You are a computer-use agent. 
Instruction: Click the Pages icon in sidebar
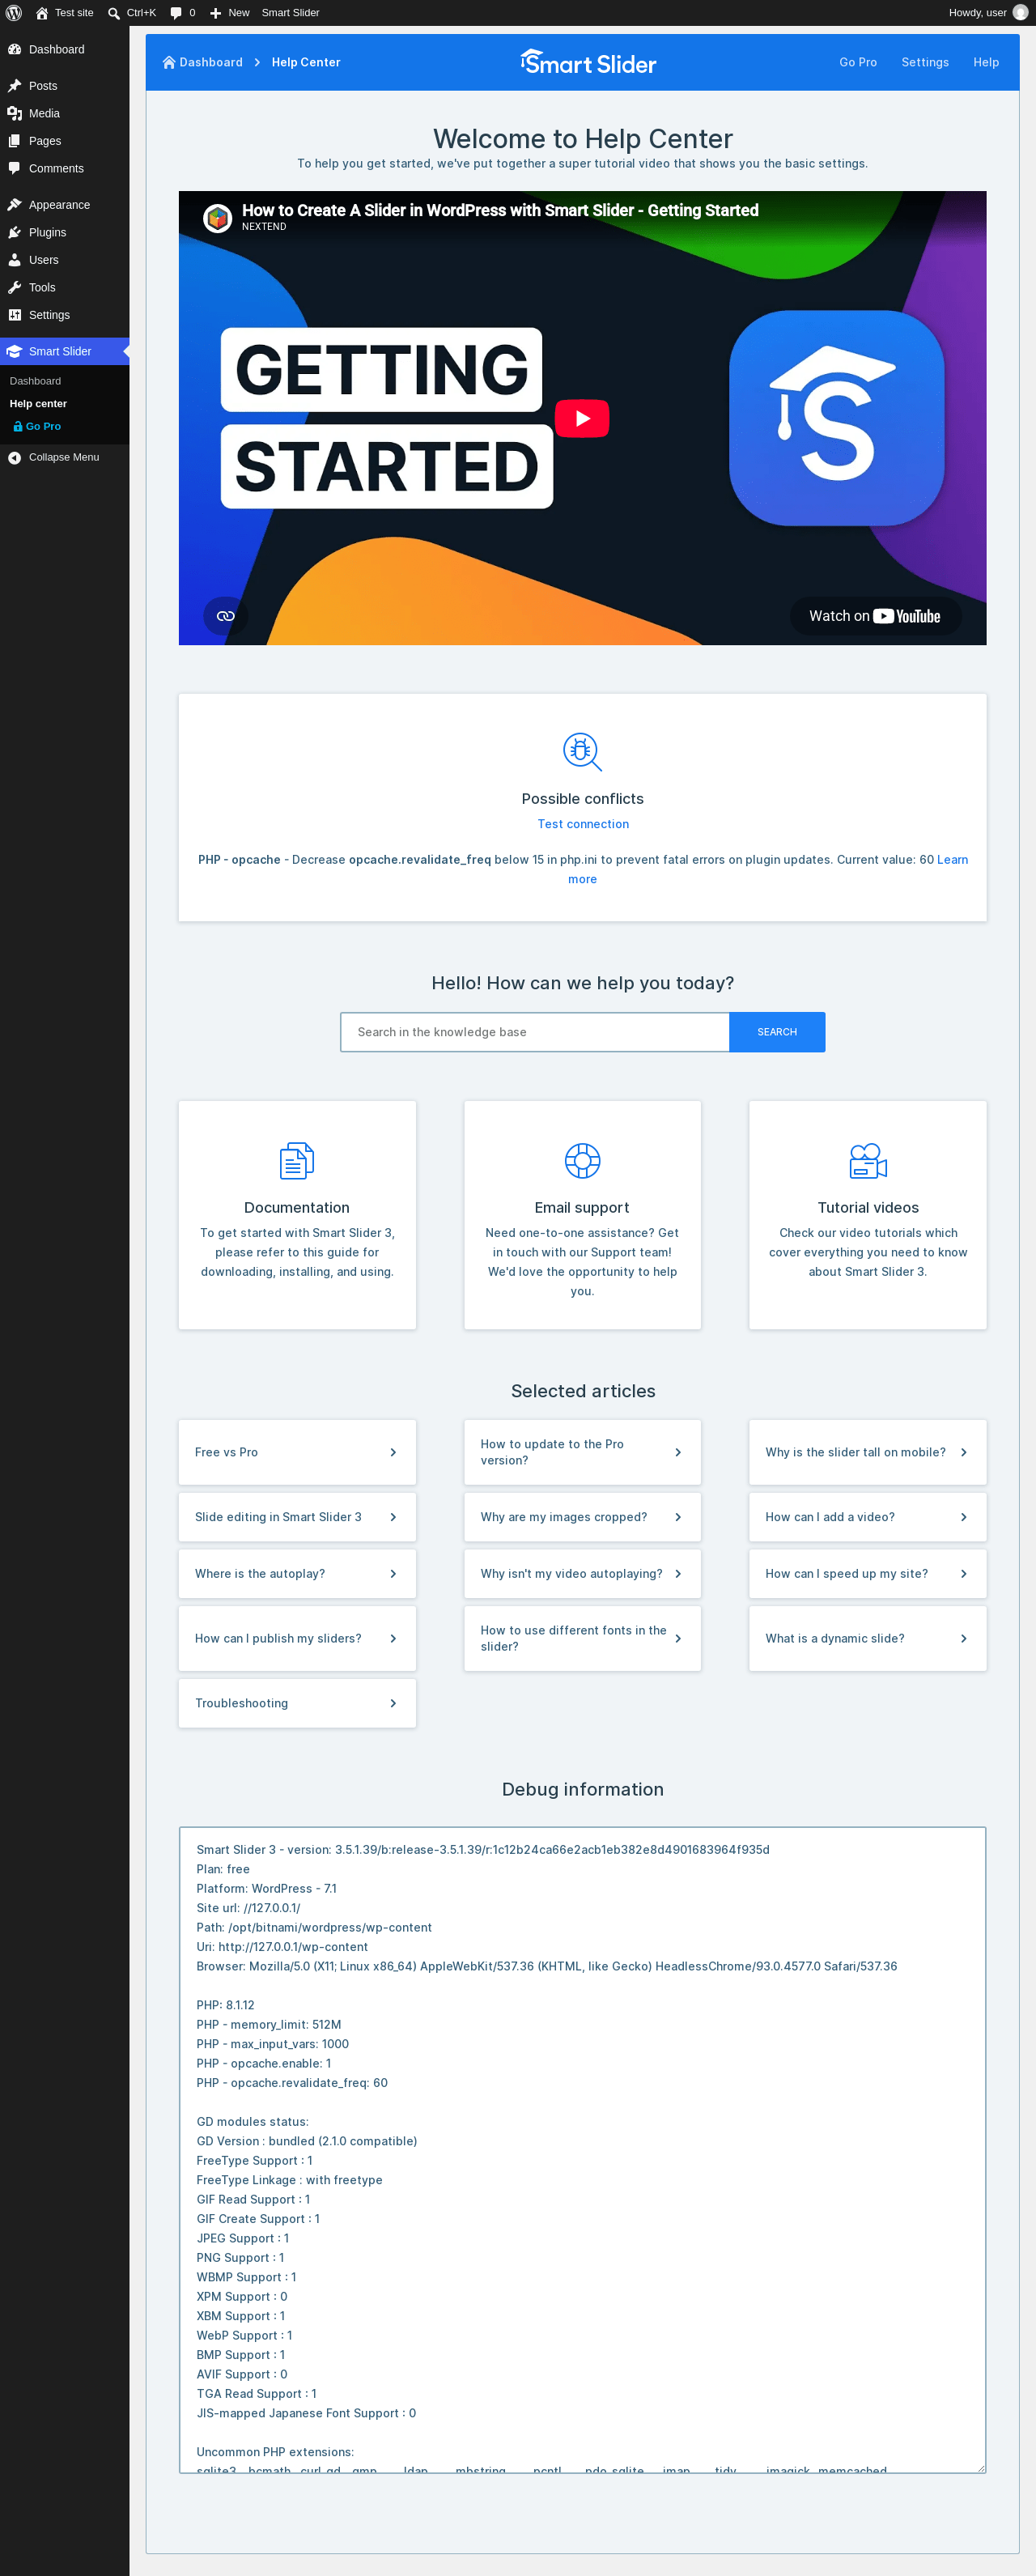point(15,141)
